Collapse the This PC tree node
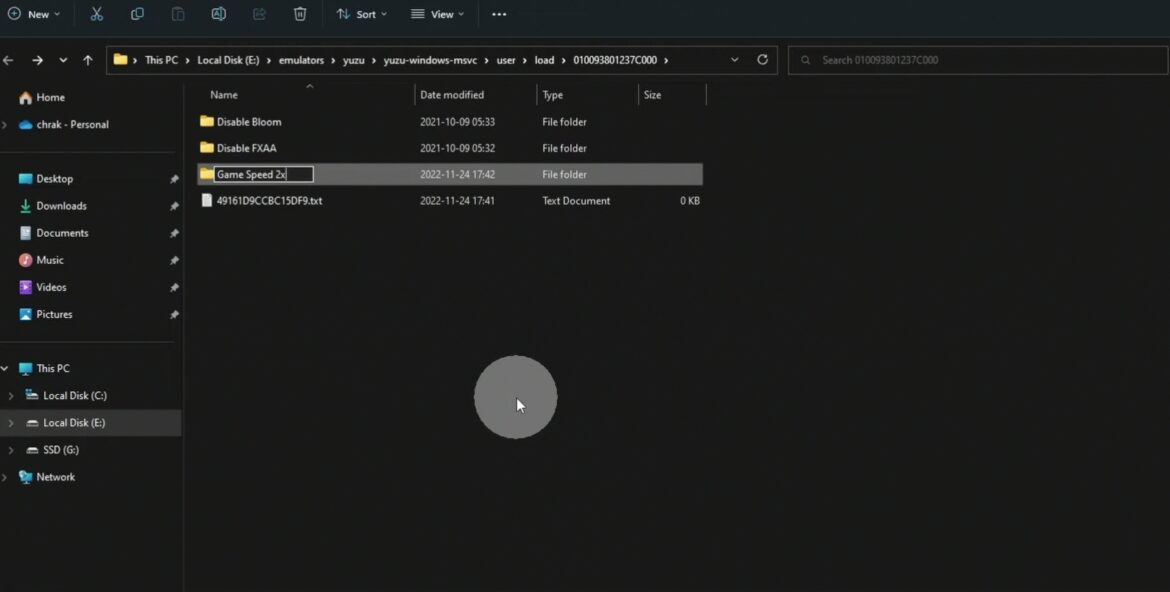This screenshot has width=1170, height=592. [5, 369]
